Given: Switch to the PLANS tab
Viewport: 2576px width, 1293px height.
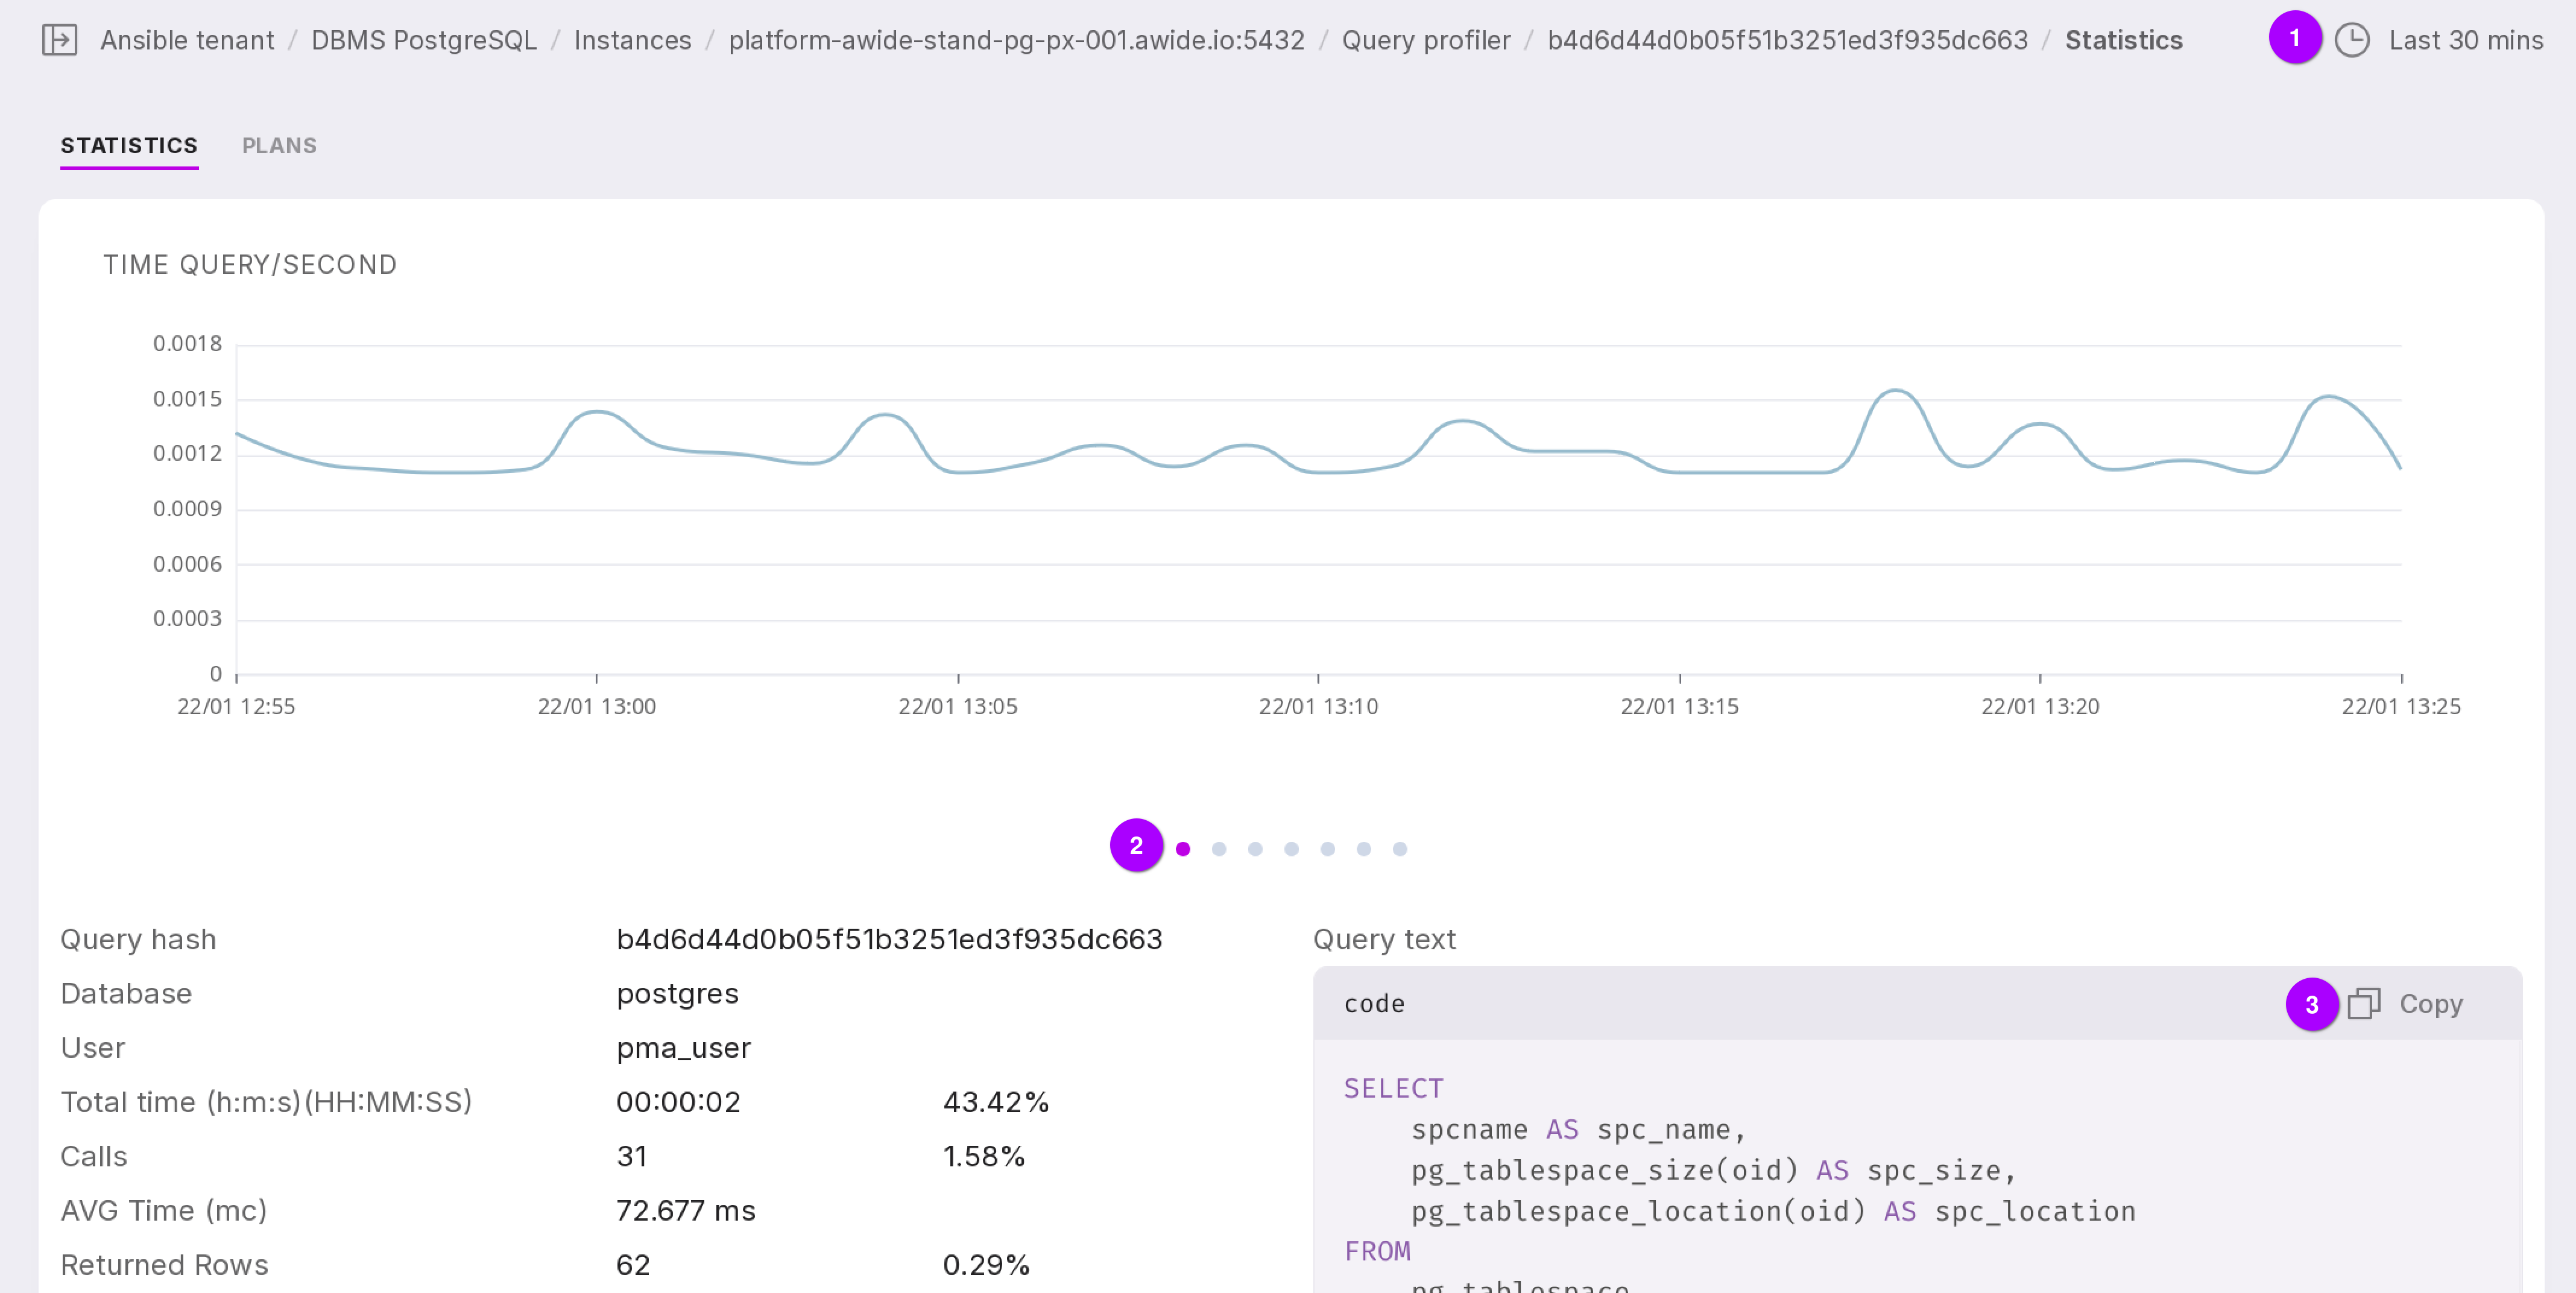Looking at the screenshot, I should click(279, 146).
